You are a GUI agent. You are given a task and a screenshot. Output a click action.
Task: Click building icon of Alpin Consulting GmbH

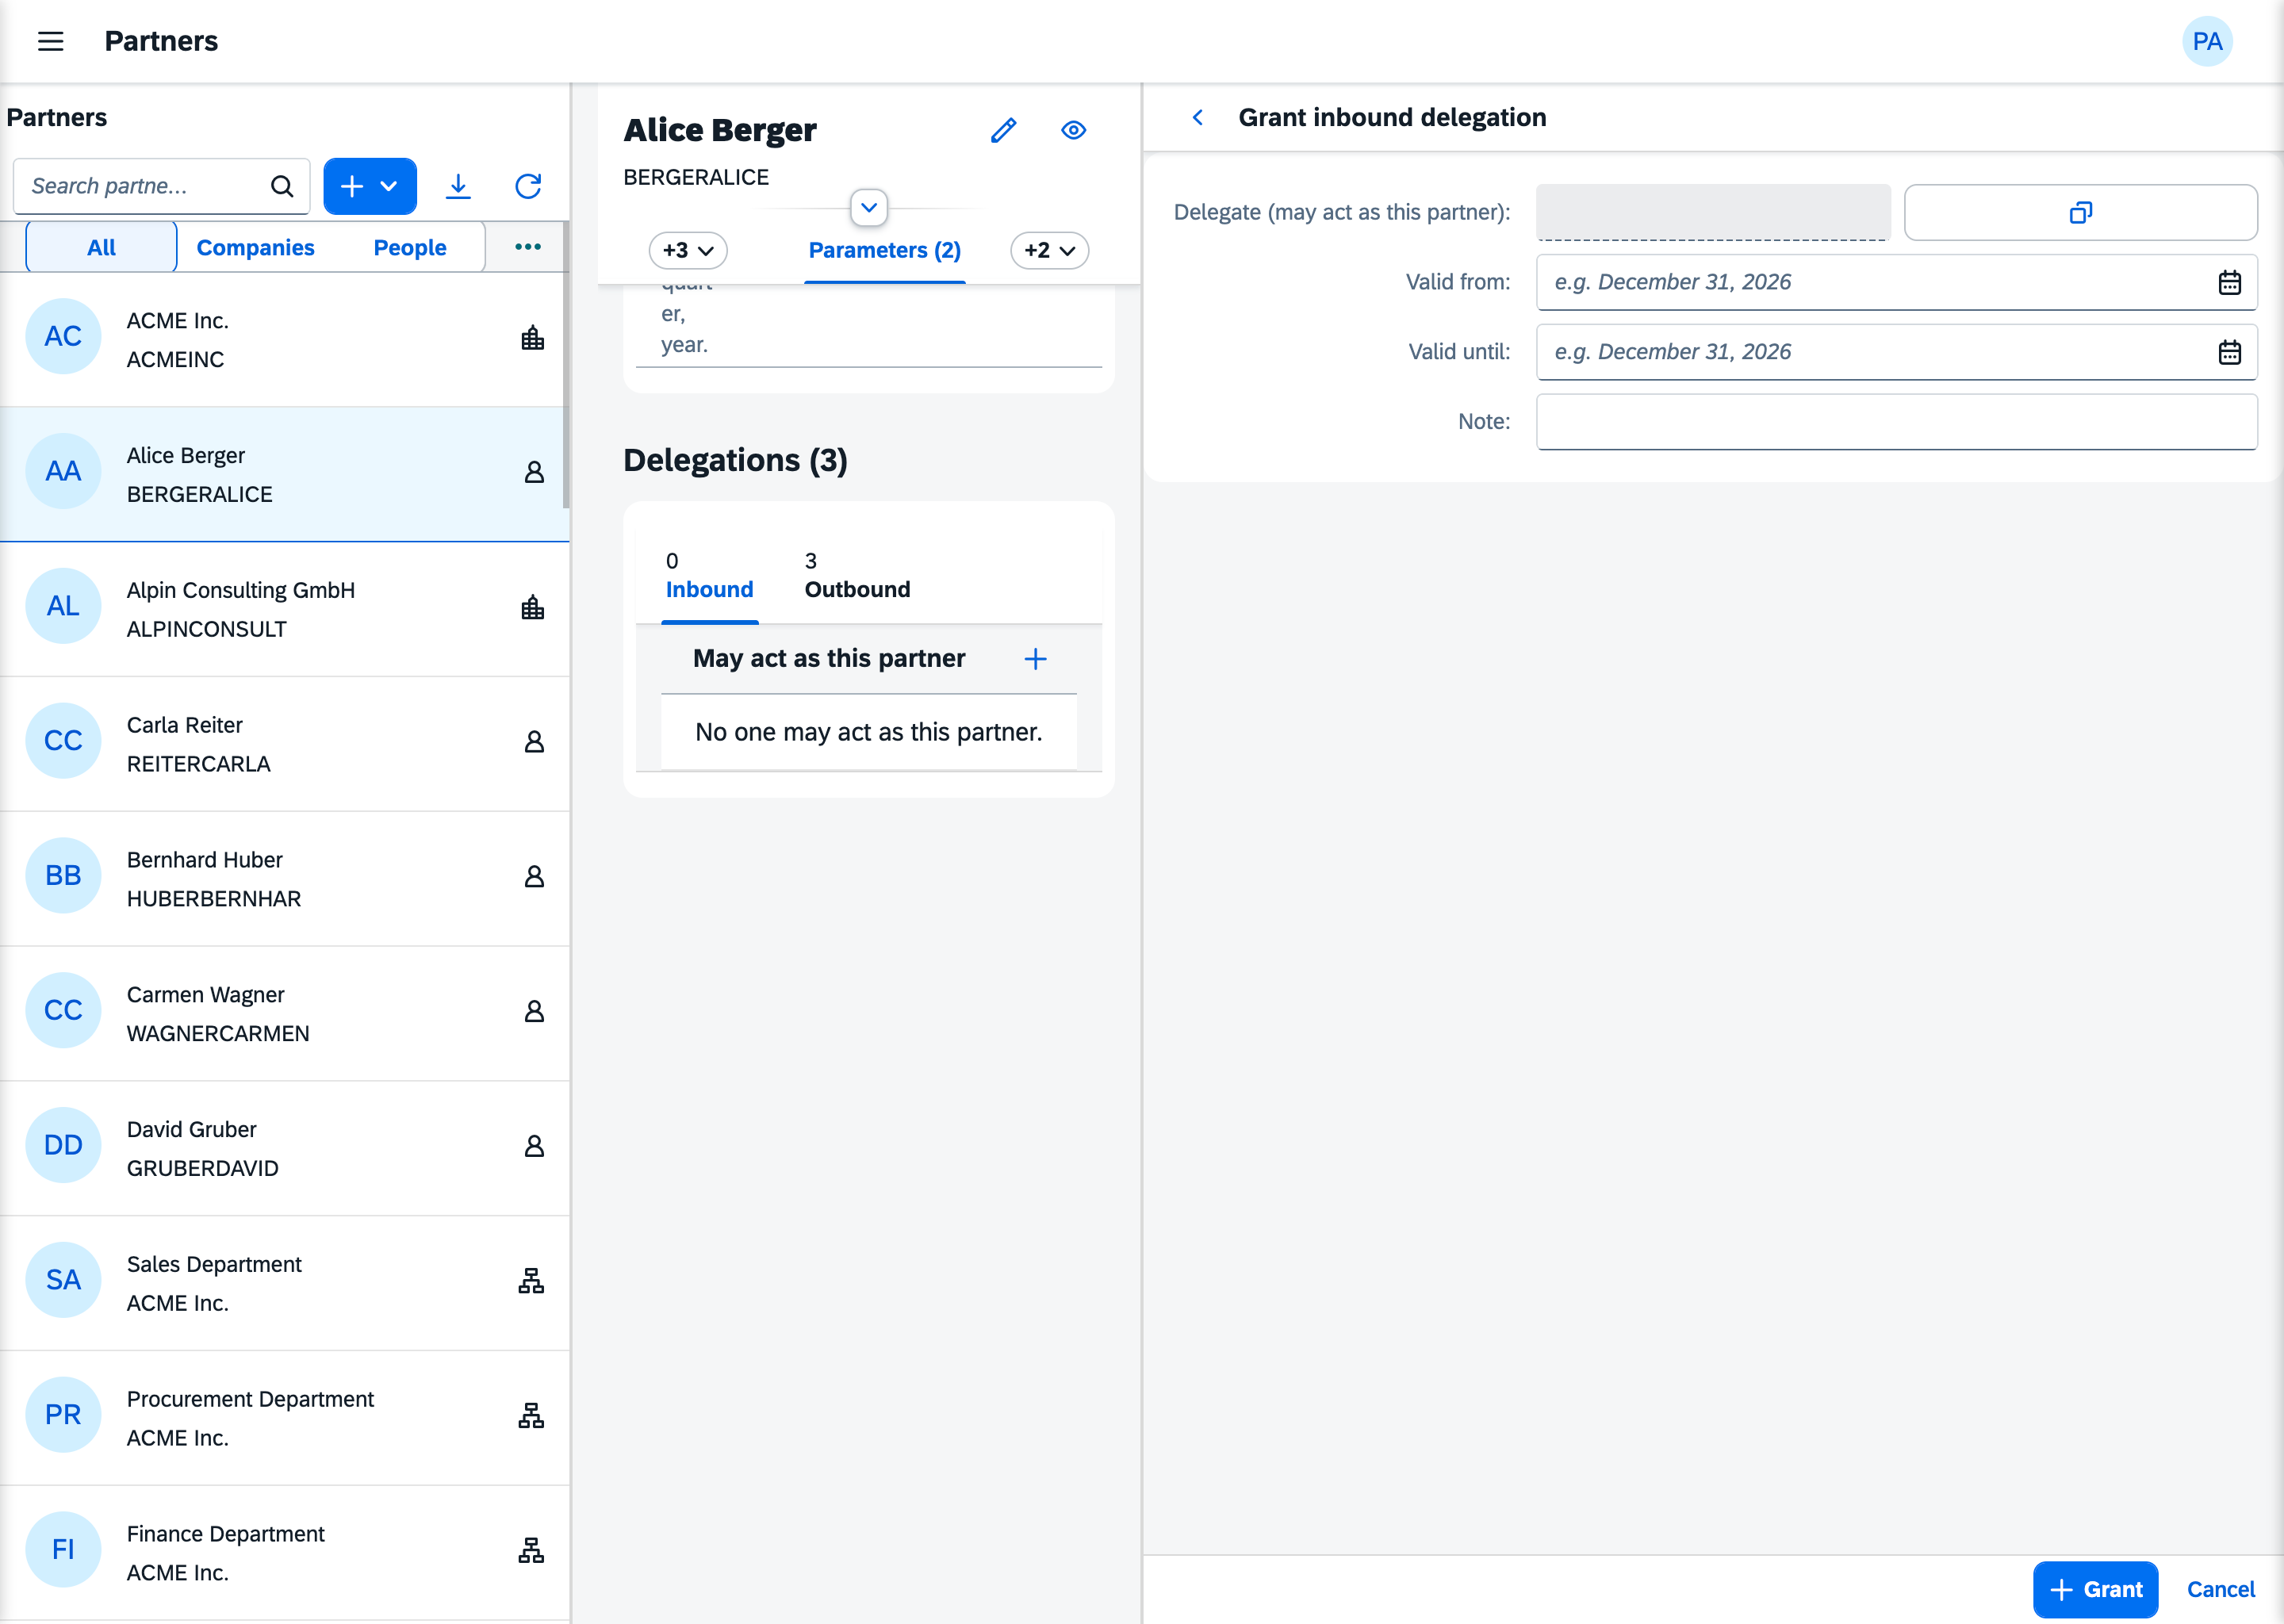pyautogui.click(x=532, y=607)
